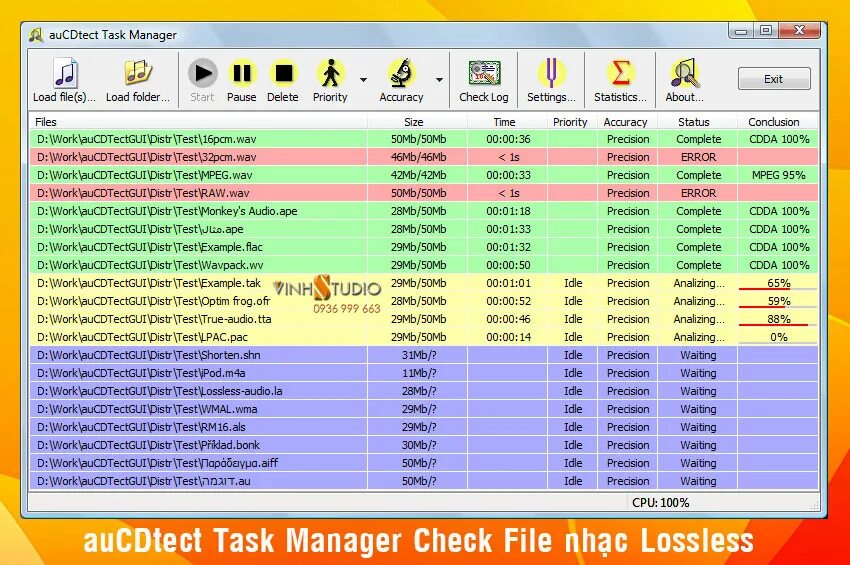Maximize the auCDtect Task Manager window
The height and width of the screenshot is (565, 850).
point(766,31)
